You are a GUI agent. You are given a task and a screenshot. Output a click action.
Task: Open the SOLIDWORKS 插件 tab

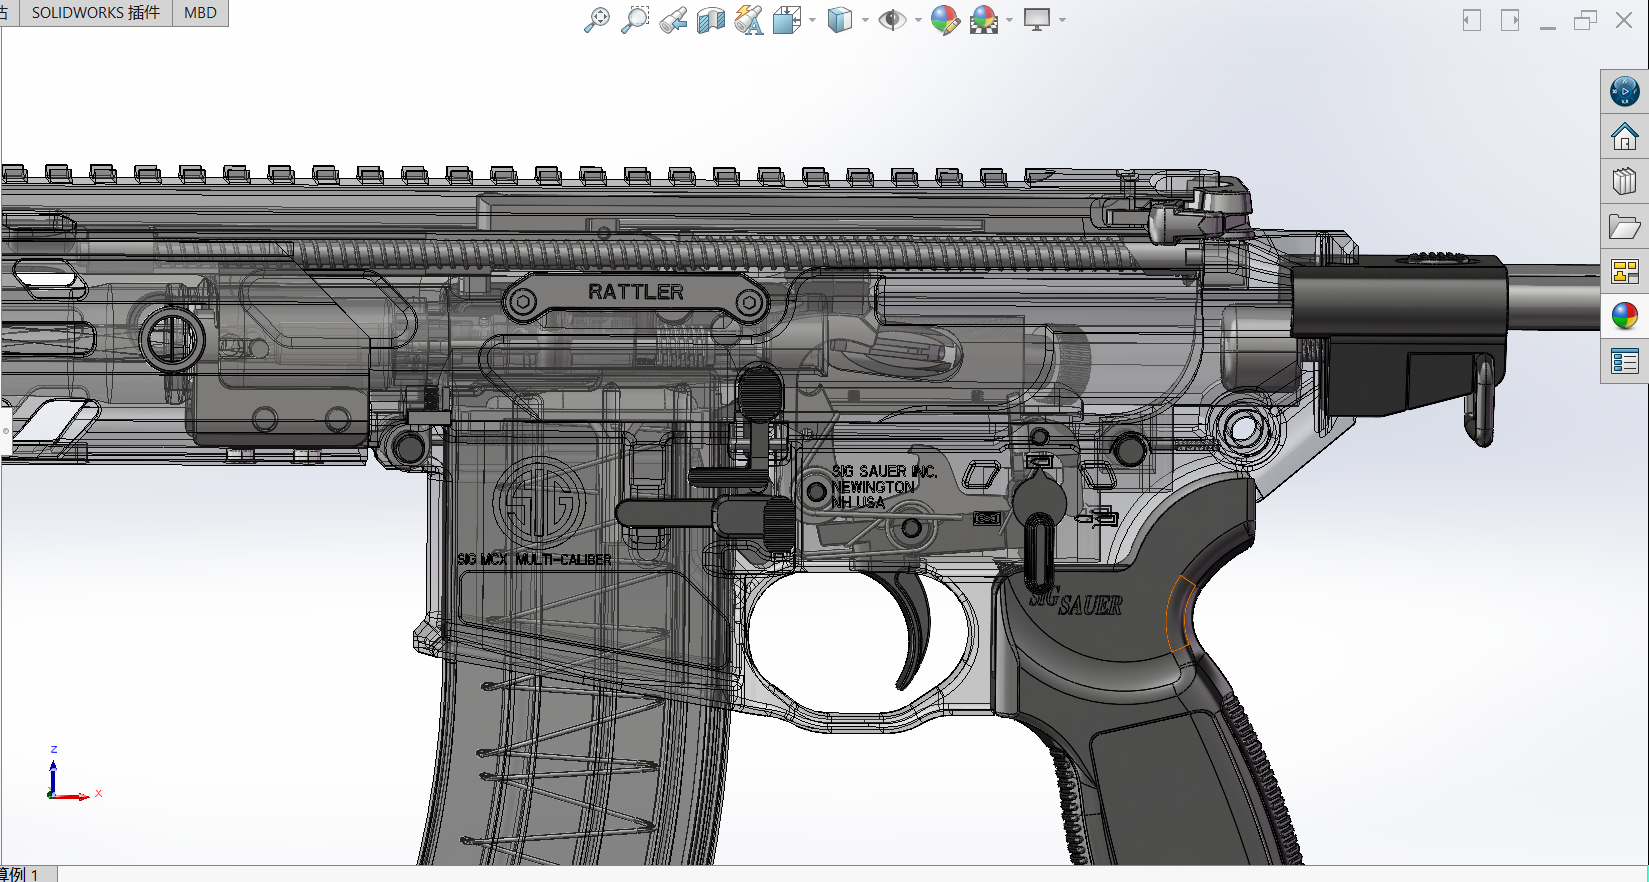click(x=95, y=13)
